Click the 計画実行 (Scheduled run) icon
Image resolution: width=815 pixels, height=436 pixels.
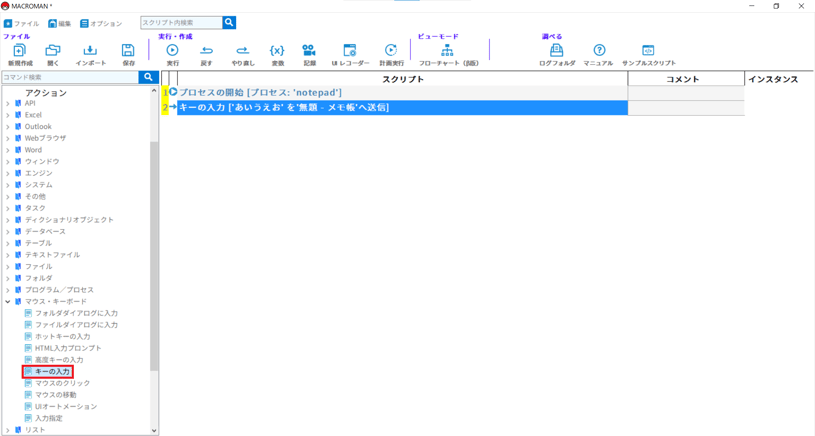[x=391, y=50]
